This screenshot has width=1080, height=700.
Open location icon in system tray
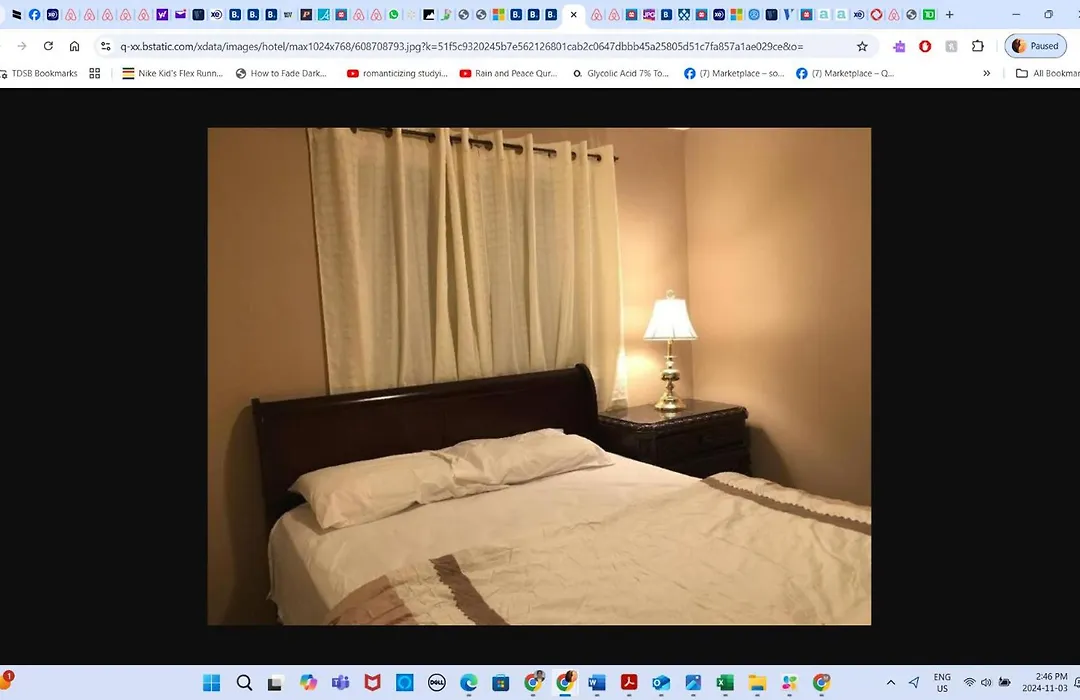point(914,683)
